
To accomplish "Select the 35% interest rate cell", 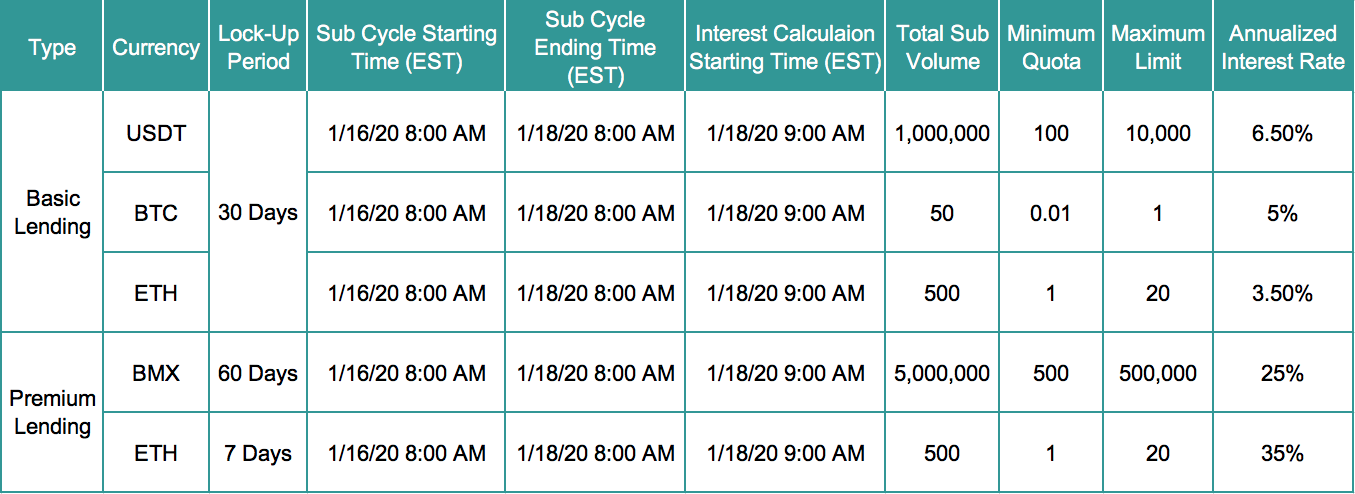I will (1282, 453).
